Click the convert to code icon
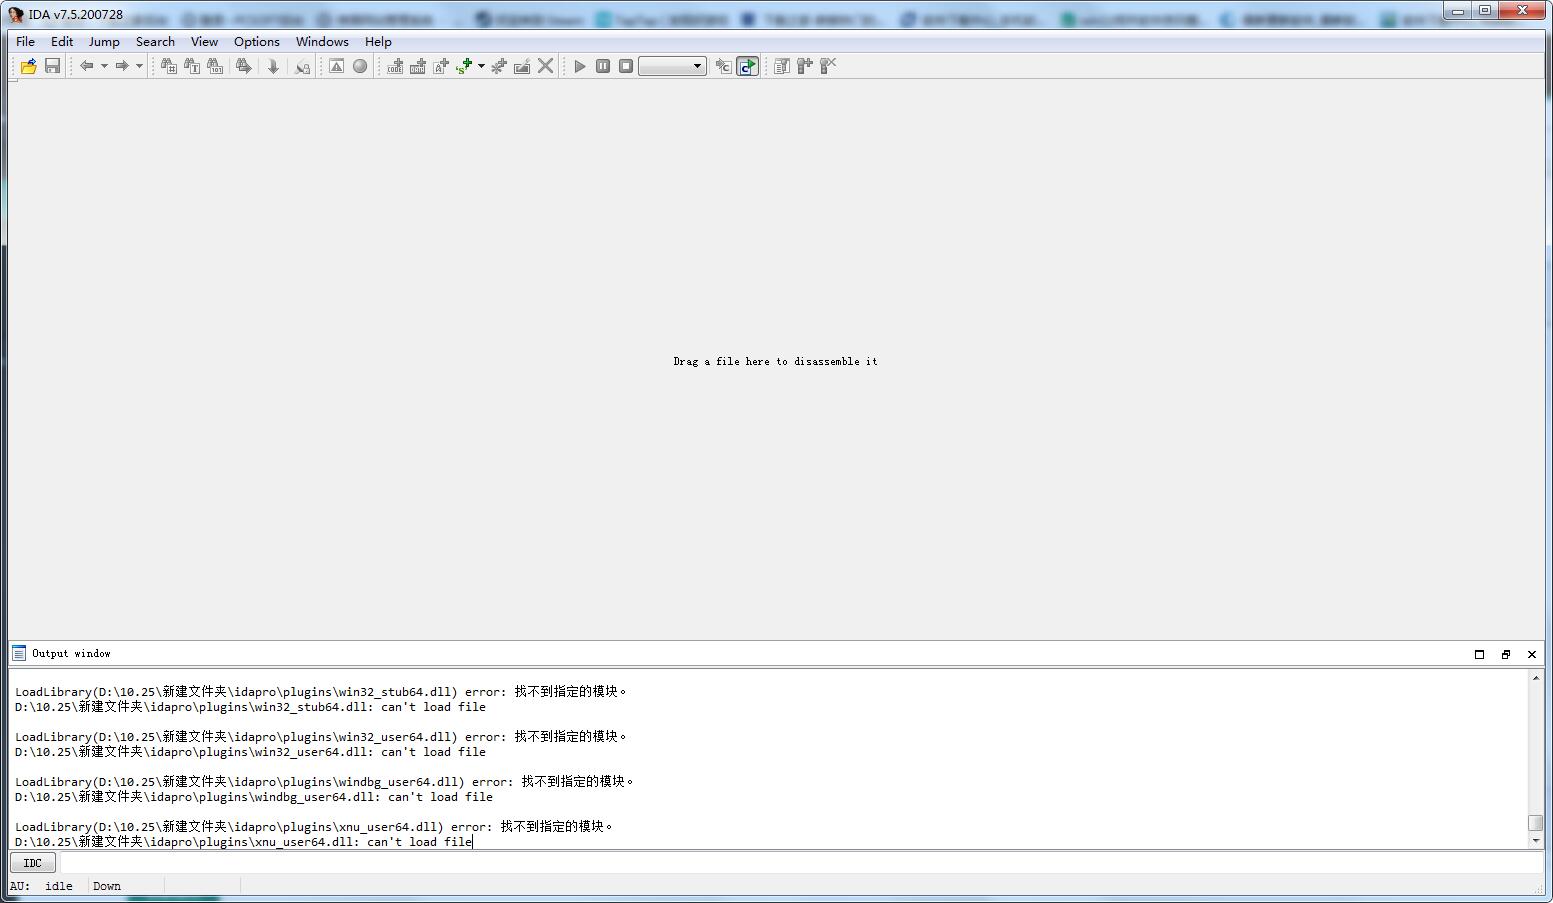The image size is (1553, 903). coord(395,66)
